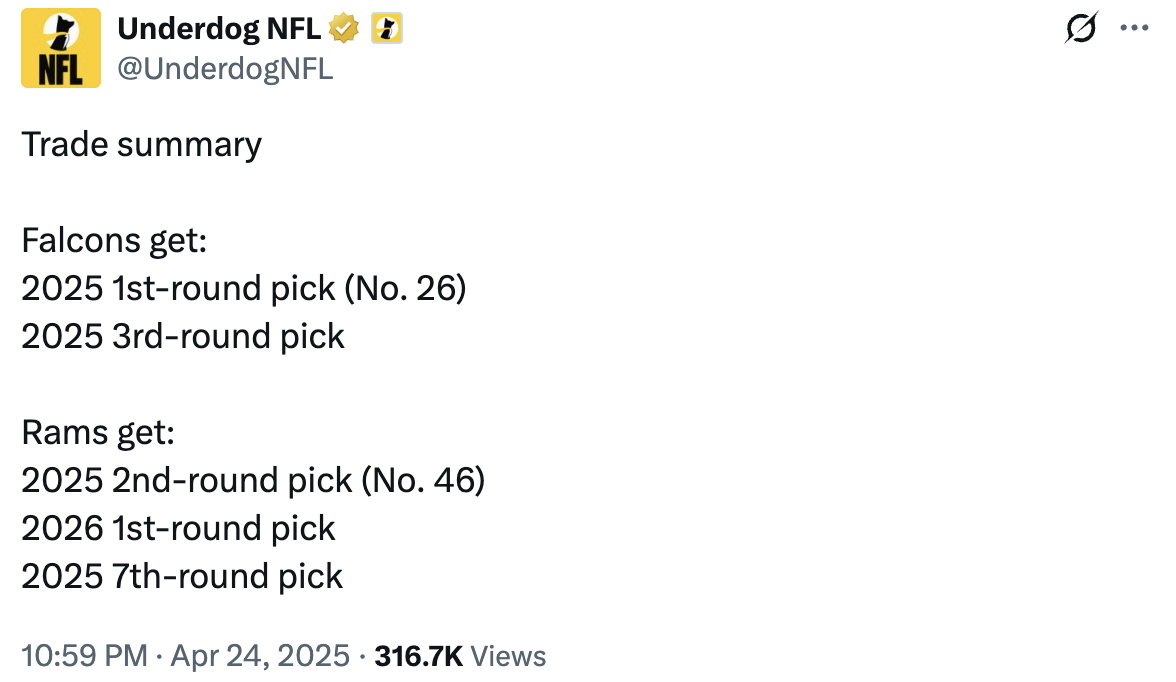Click the '2025 3rd-round pick' line
The height and width of the screenshot is (682, 1176).
coord(183,337)
